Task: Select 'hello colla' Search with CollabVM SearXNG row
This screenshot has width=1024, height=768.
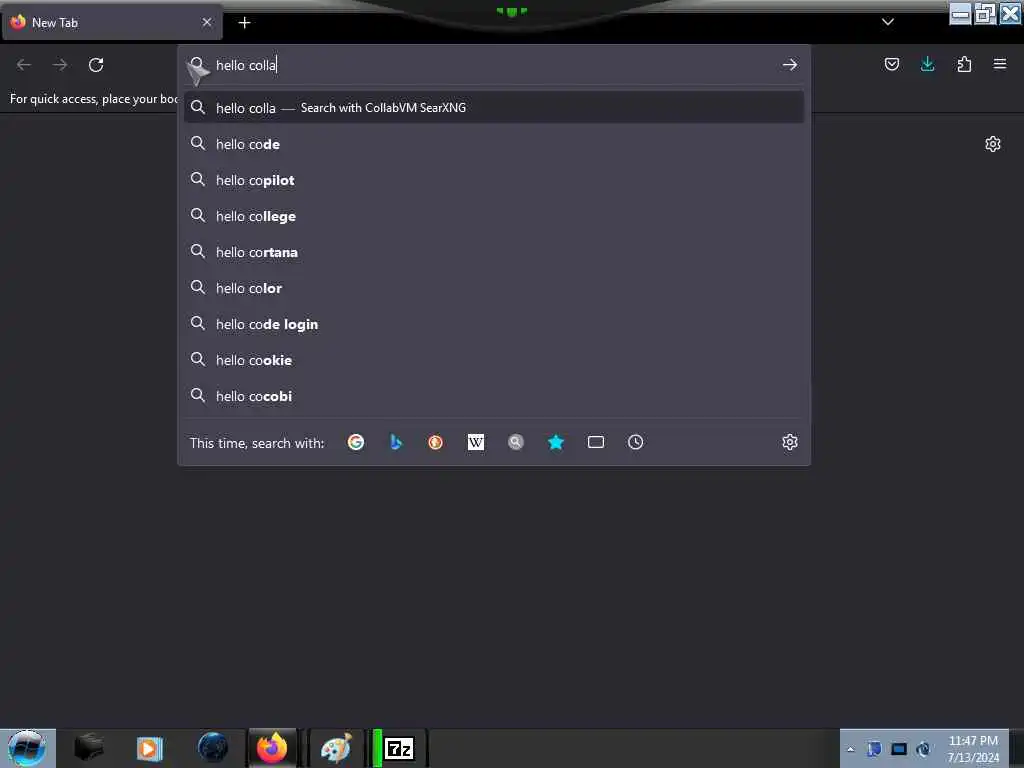Action: pyautogui.click(x=494, y=108)
